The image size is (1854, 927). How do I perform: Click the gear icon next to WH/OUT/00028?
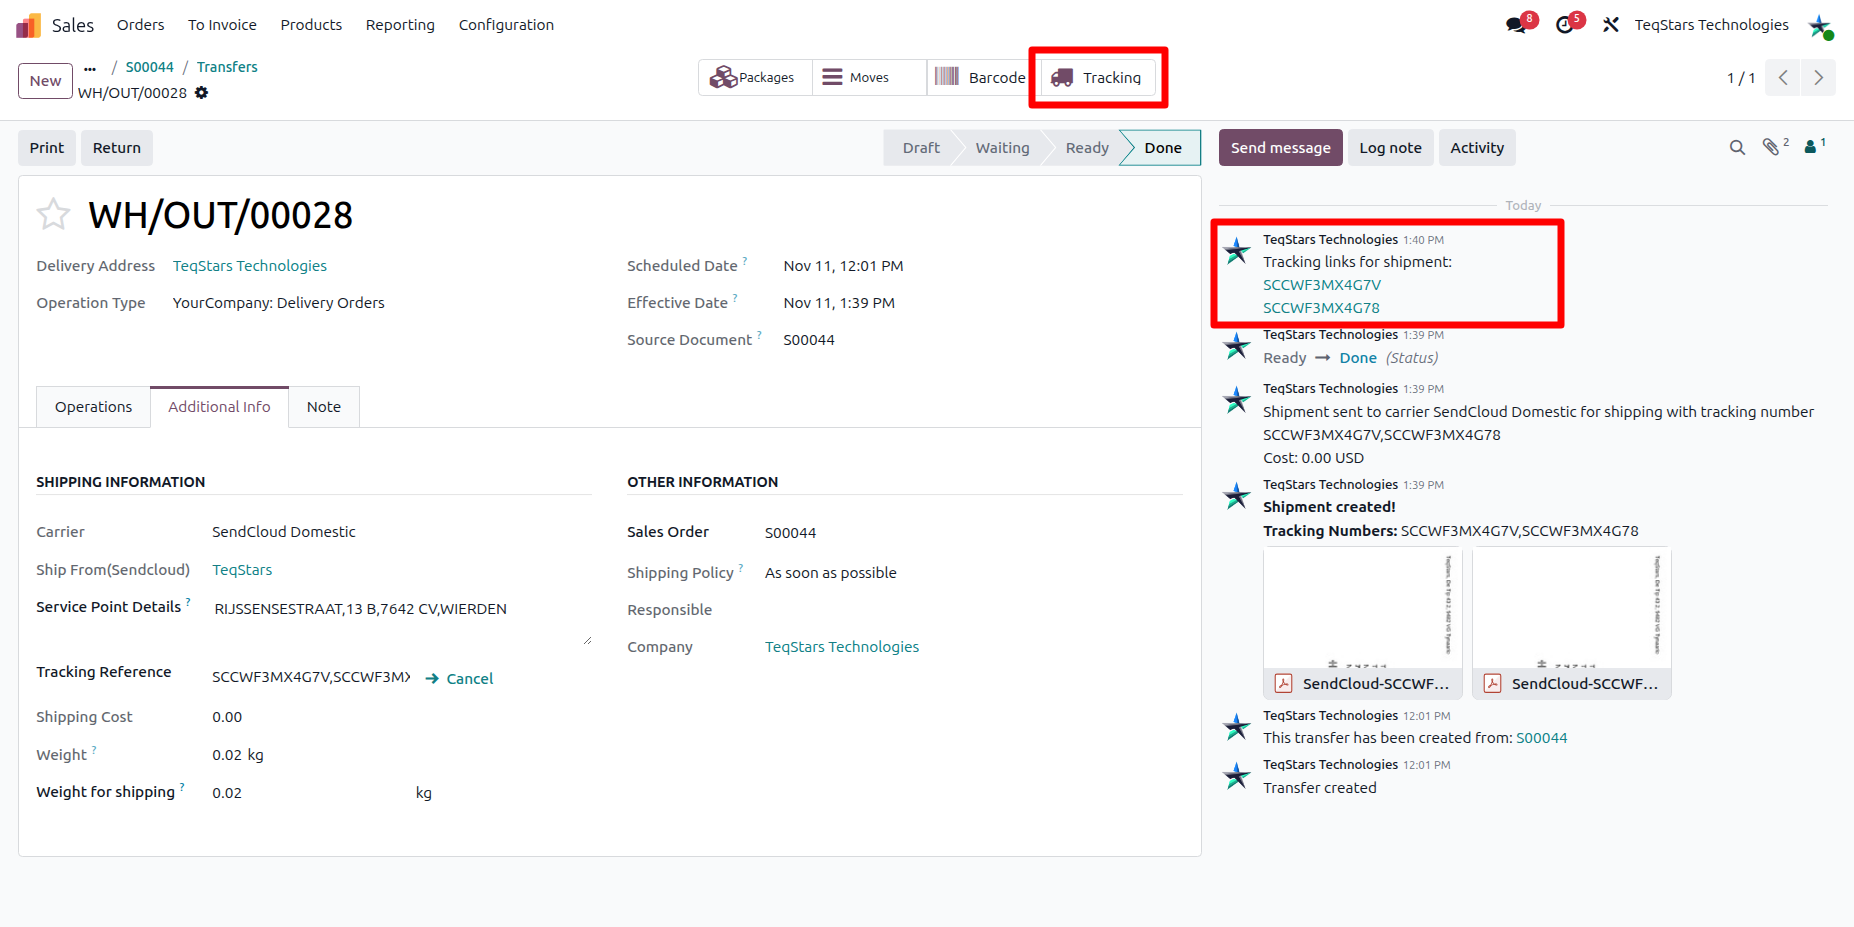tap(202, 93)
